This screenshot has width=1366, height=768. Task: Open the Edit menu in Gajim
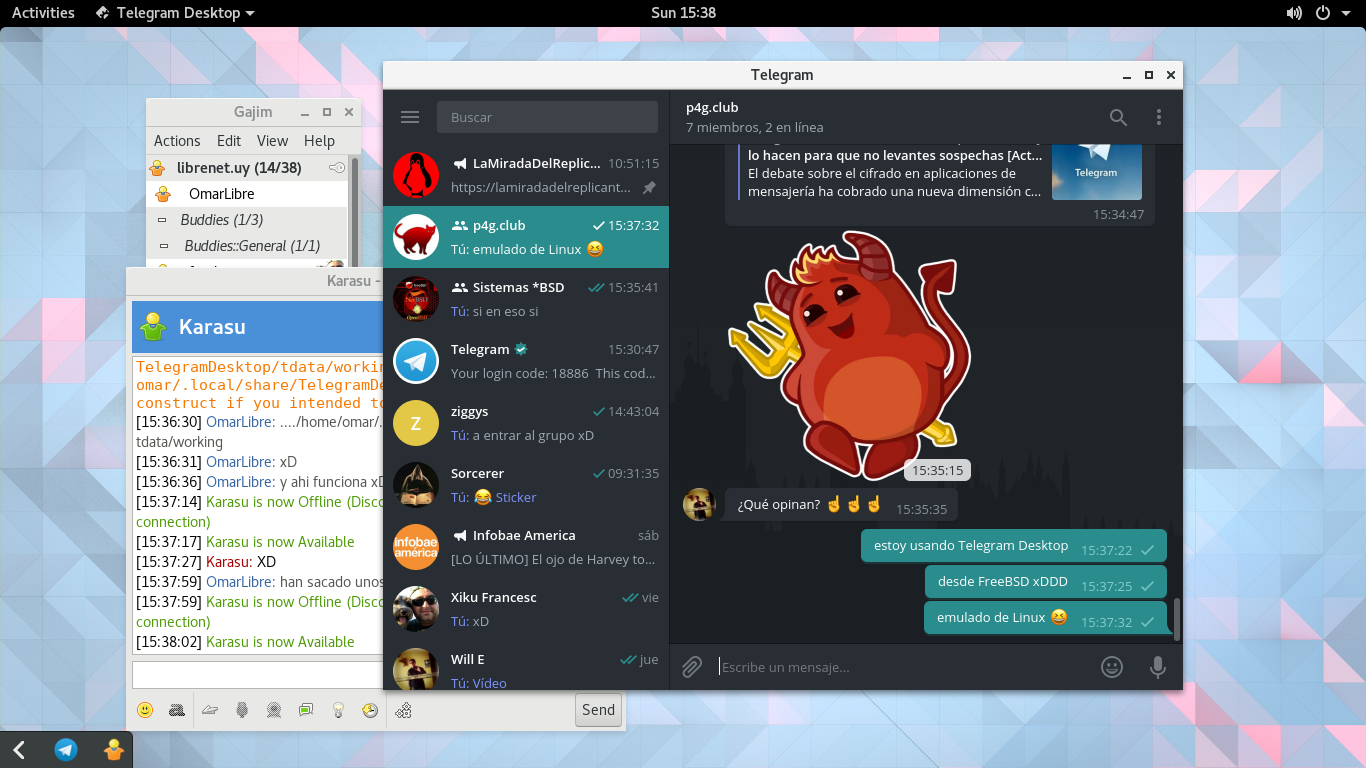[229, 141]
